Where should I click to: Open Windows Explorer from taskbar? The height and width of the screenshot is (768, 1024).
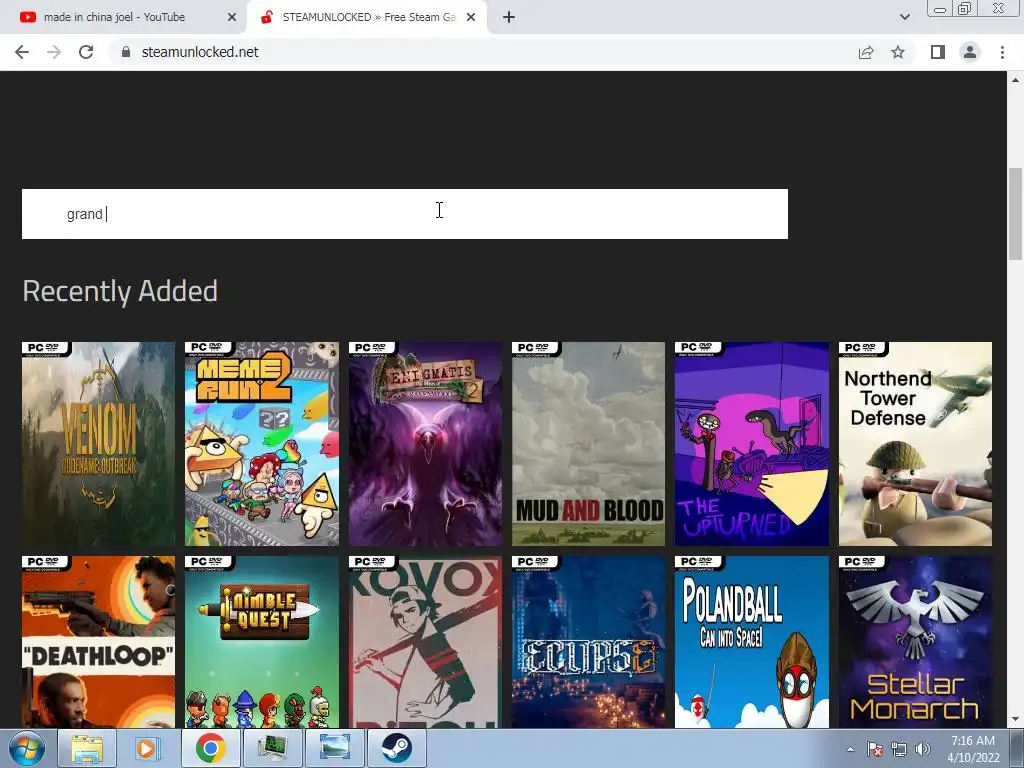(87, 748)
